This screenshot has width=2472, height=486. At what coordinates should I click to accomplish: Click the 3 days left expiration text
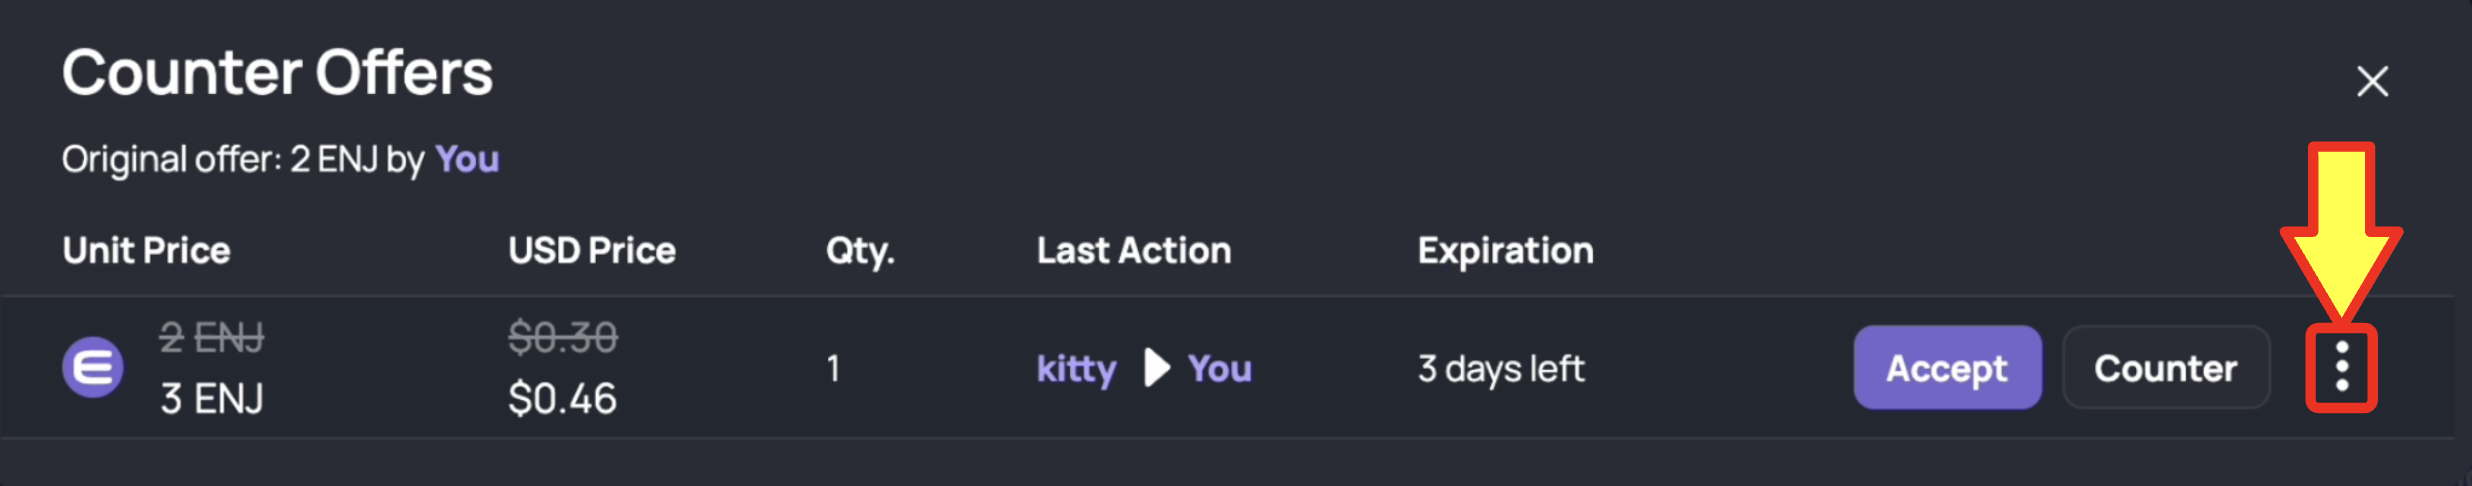(1501, 369)
